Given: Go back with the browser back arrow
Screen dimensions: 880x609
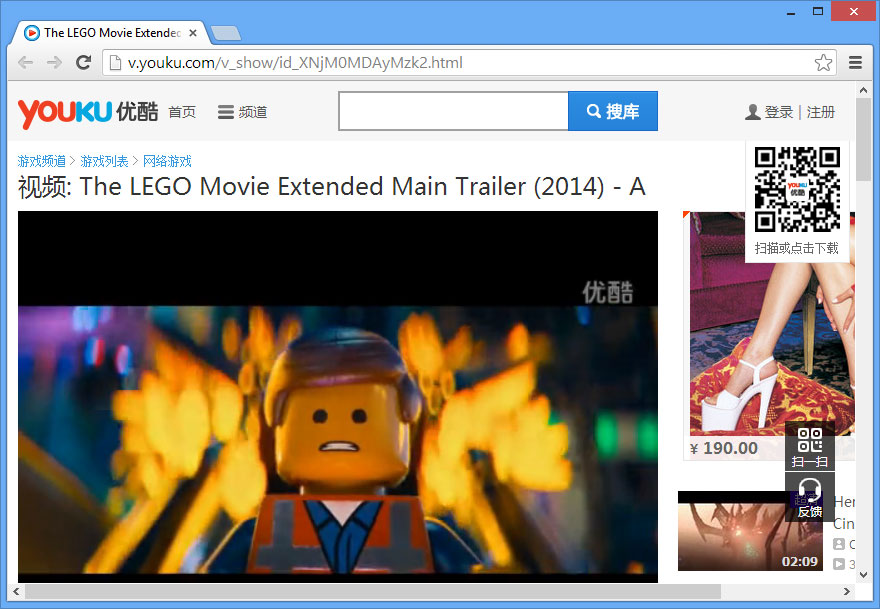Looking at the screenshot, I should click(26, 62).
